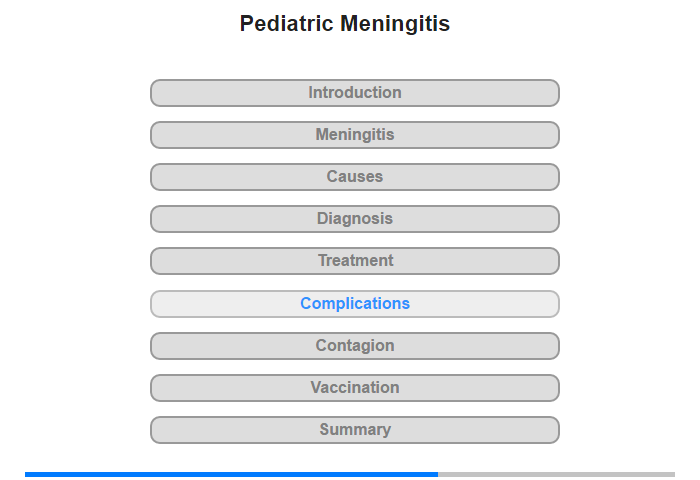This screenshot has height=480, width=700.
Task: View the Summary section
Action: (x=355, y=430)
